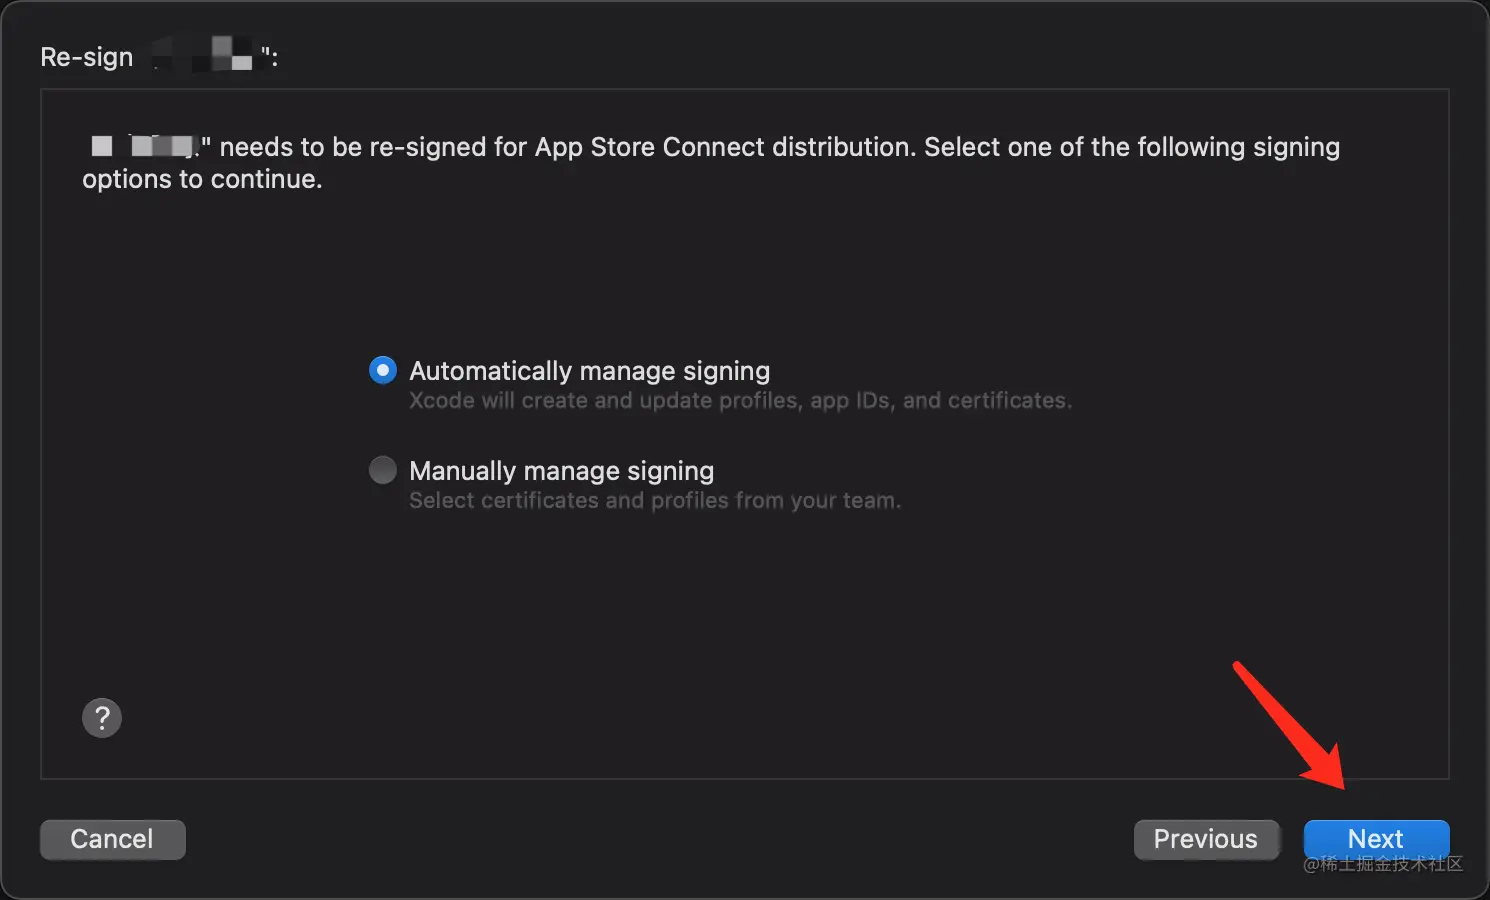Click 'options to continue.' instruction line
This screenshot has width=1490, height=900.
pyautogui.click(x=202, y=179)
